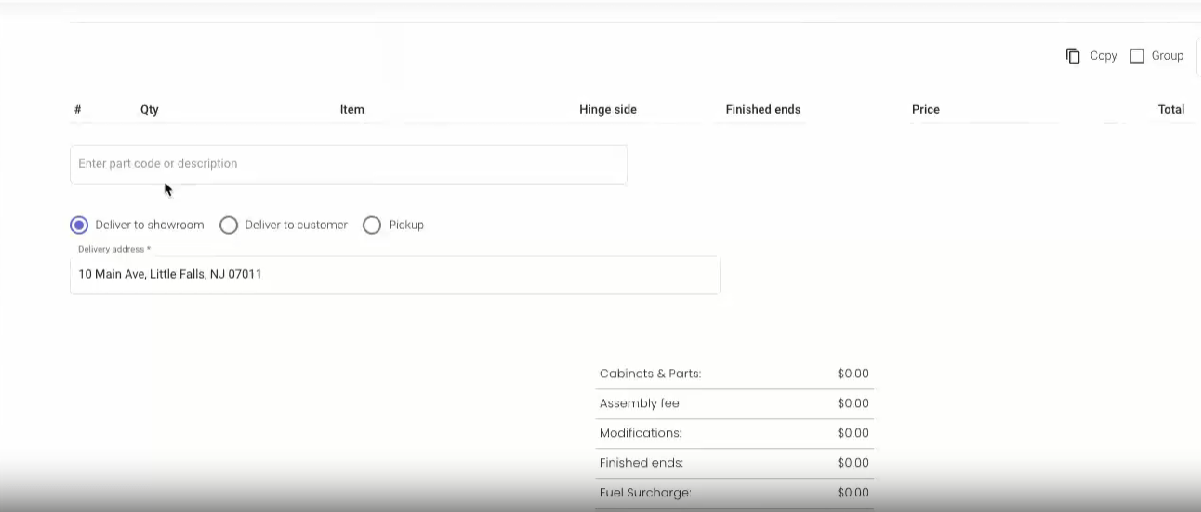This screenshot has width=1201, height=512.
Task: Click the Item column header
Action: pos(352,110)
